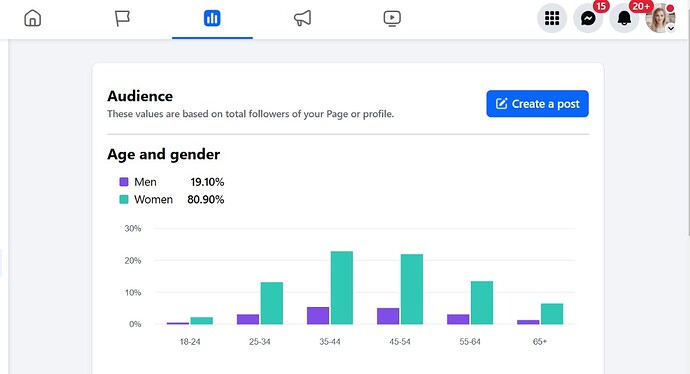Click the purple Men bar for 25-34
This screenshot has height=374, width=690.
click(x=248, y=319)
